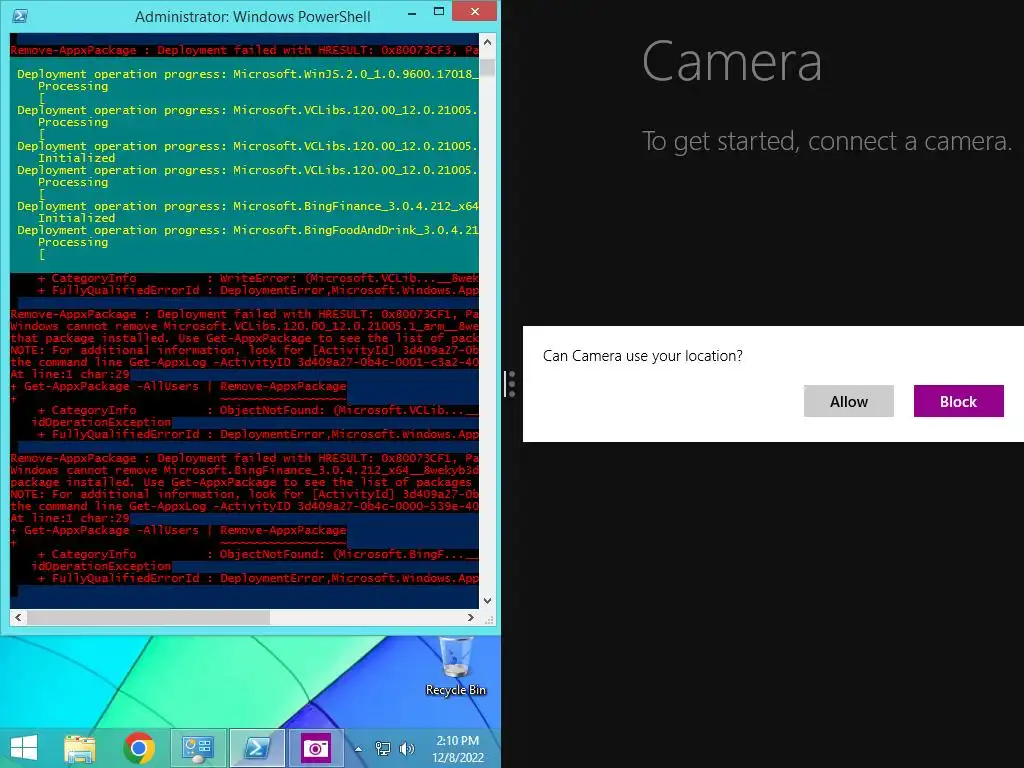The image size is (1024, 768).
Task: Click the split-screen divider handle
Action: coord(511,384)
